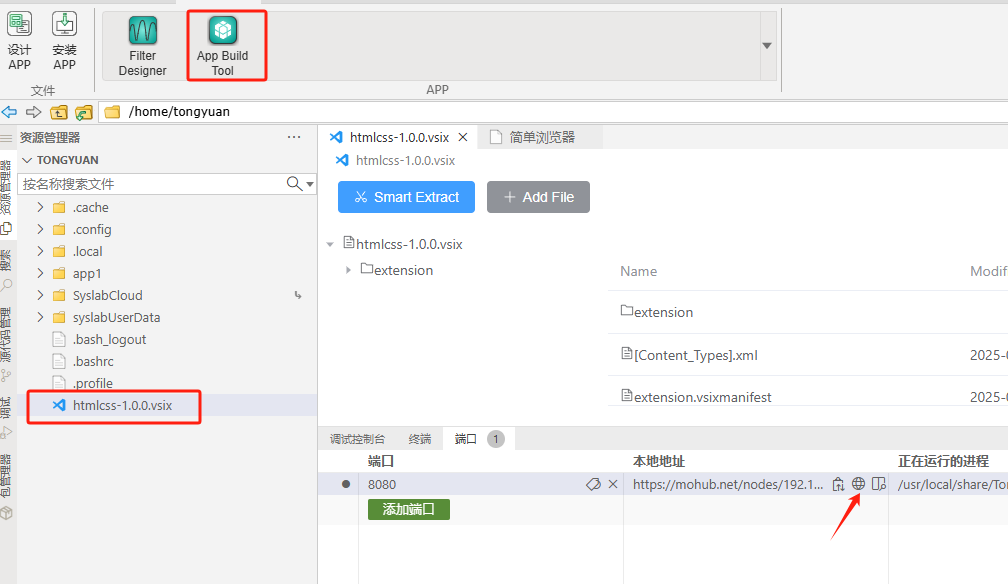Click the magnifier search icon in file filter
Image resolution: width=1008 pixels, height=584 pixels.
coord(294,184)
